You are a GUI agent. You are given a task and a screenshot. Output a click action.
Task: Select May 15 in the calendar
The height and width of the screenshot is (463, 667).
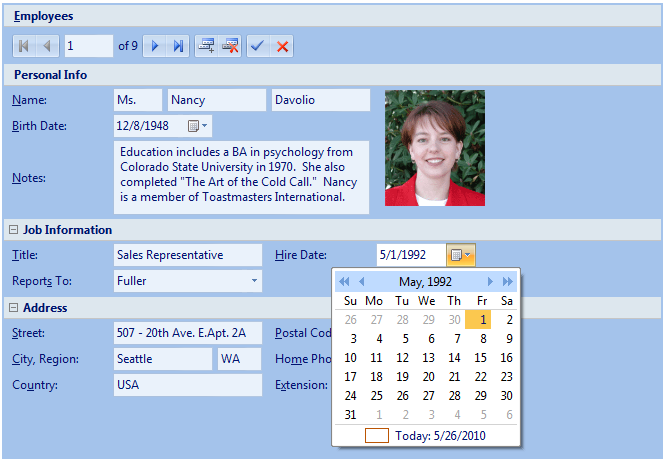point(481,358)
